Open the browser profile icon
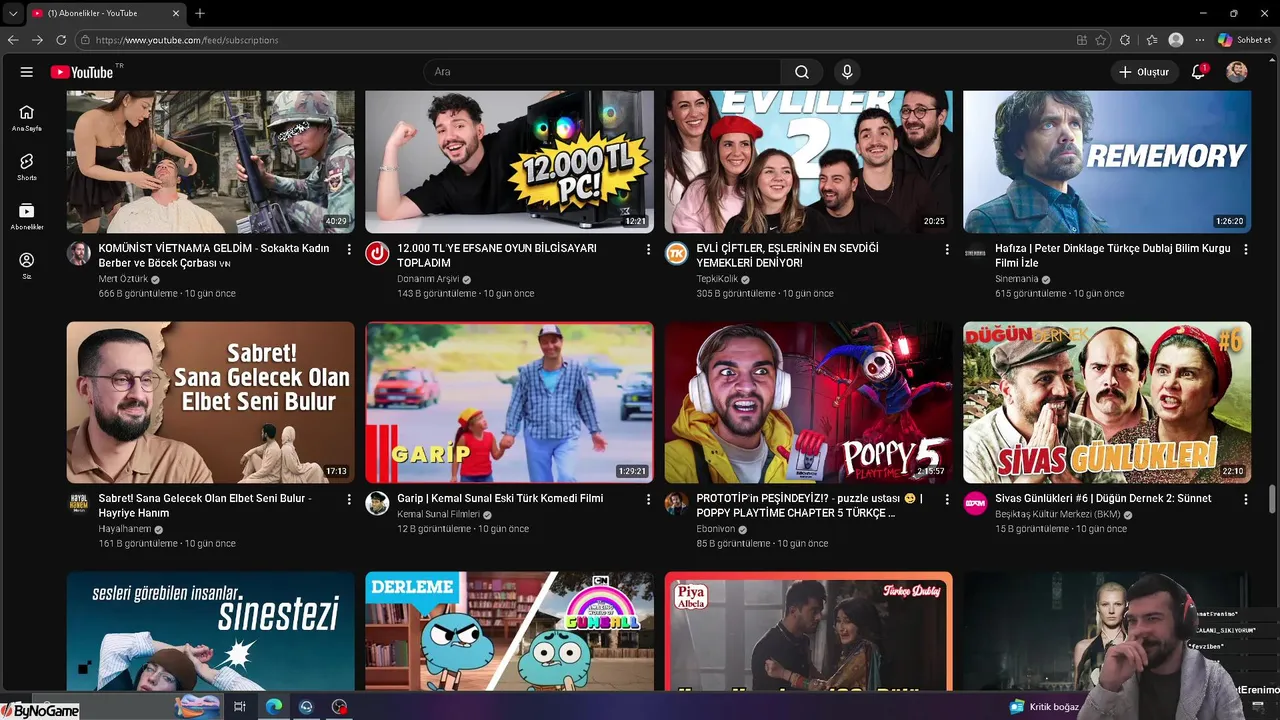Viewport: 1280px width, 720px height. [x=1176, y=40]
